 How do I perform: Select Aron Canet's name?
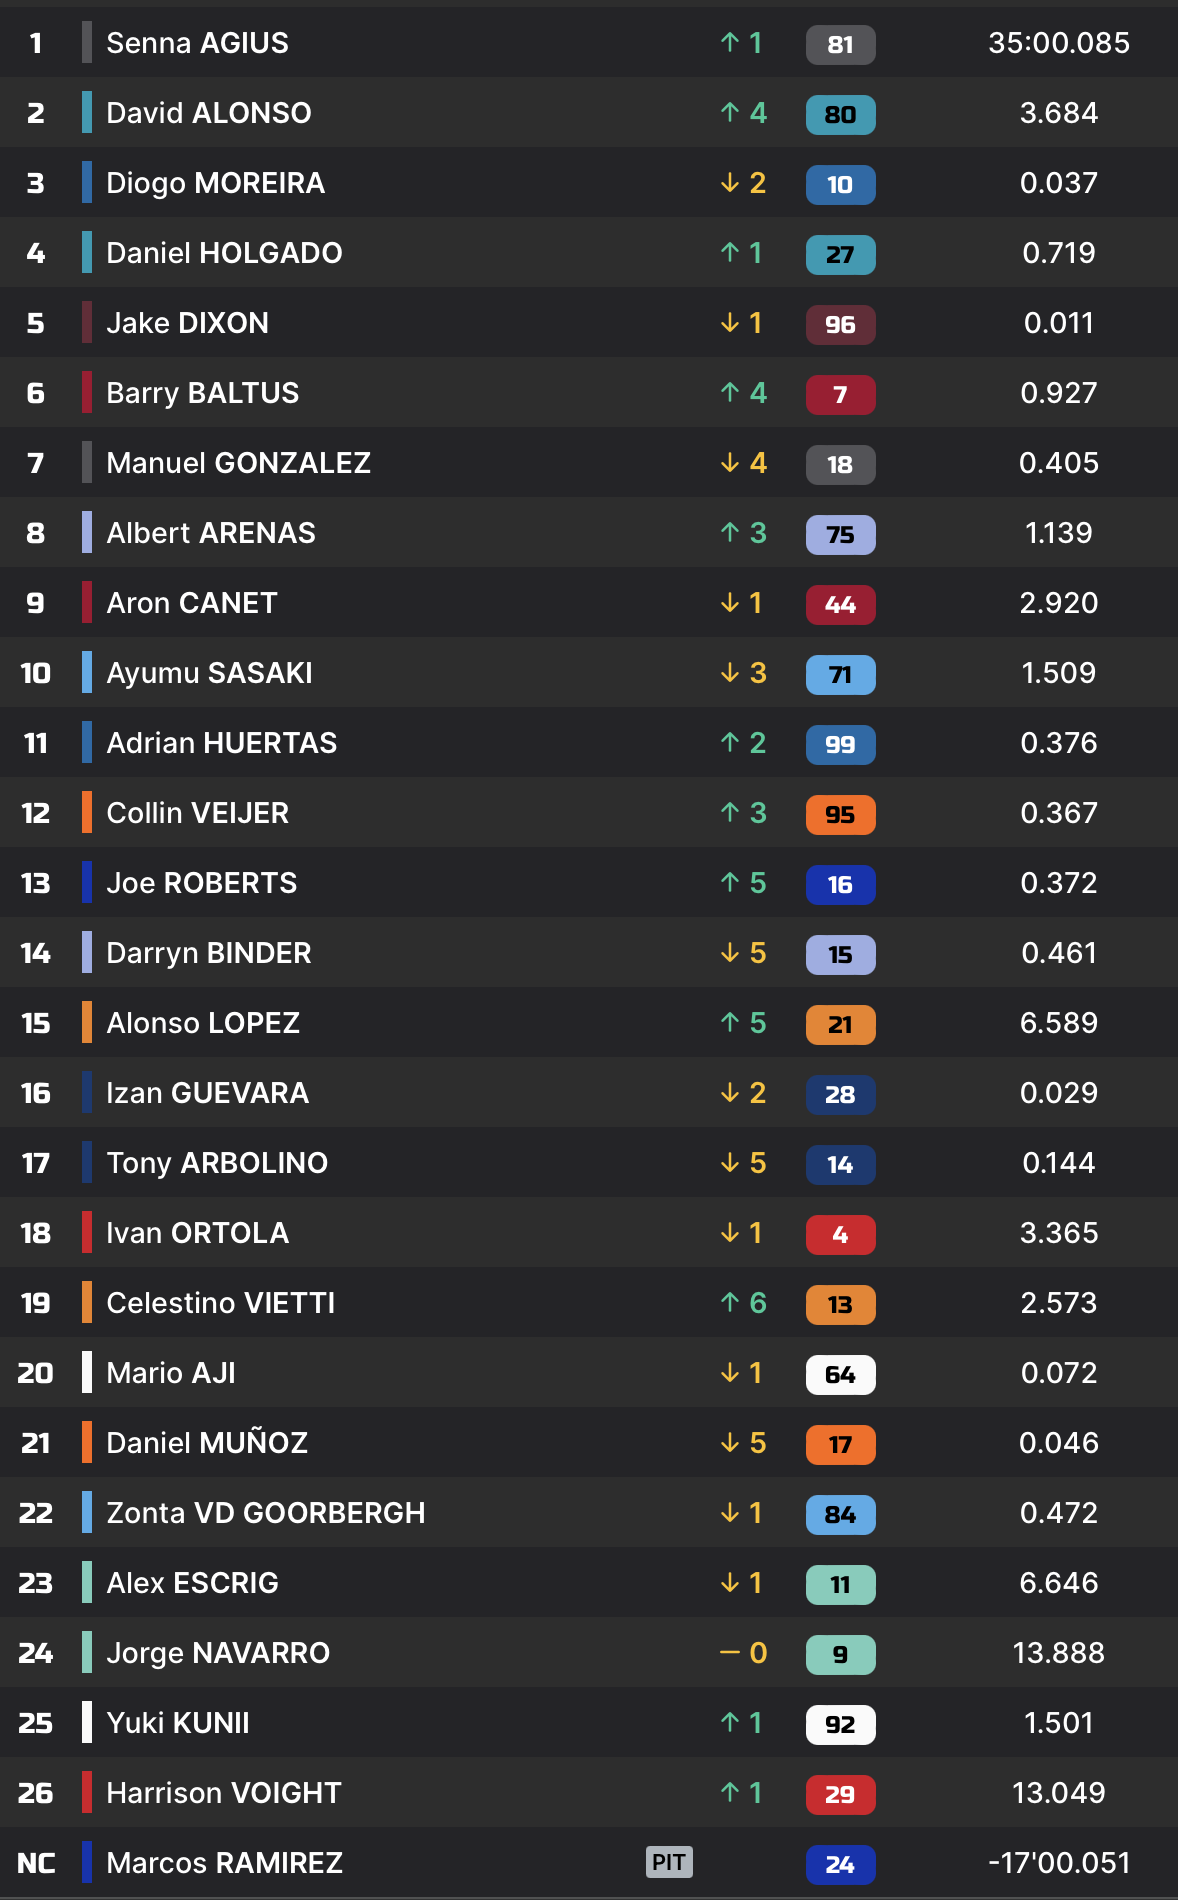[x=191, y=603]
